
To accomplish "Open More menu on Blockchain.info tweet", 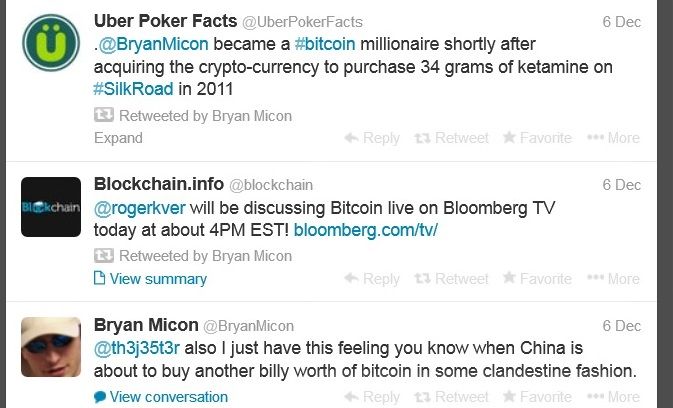I will tap(613, 278).
